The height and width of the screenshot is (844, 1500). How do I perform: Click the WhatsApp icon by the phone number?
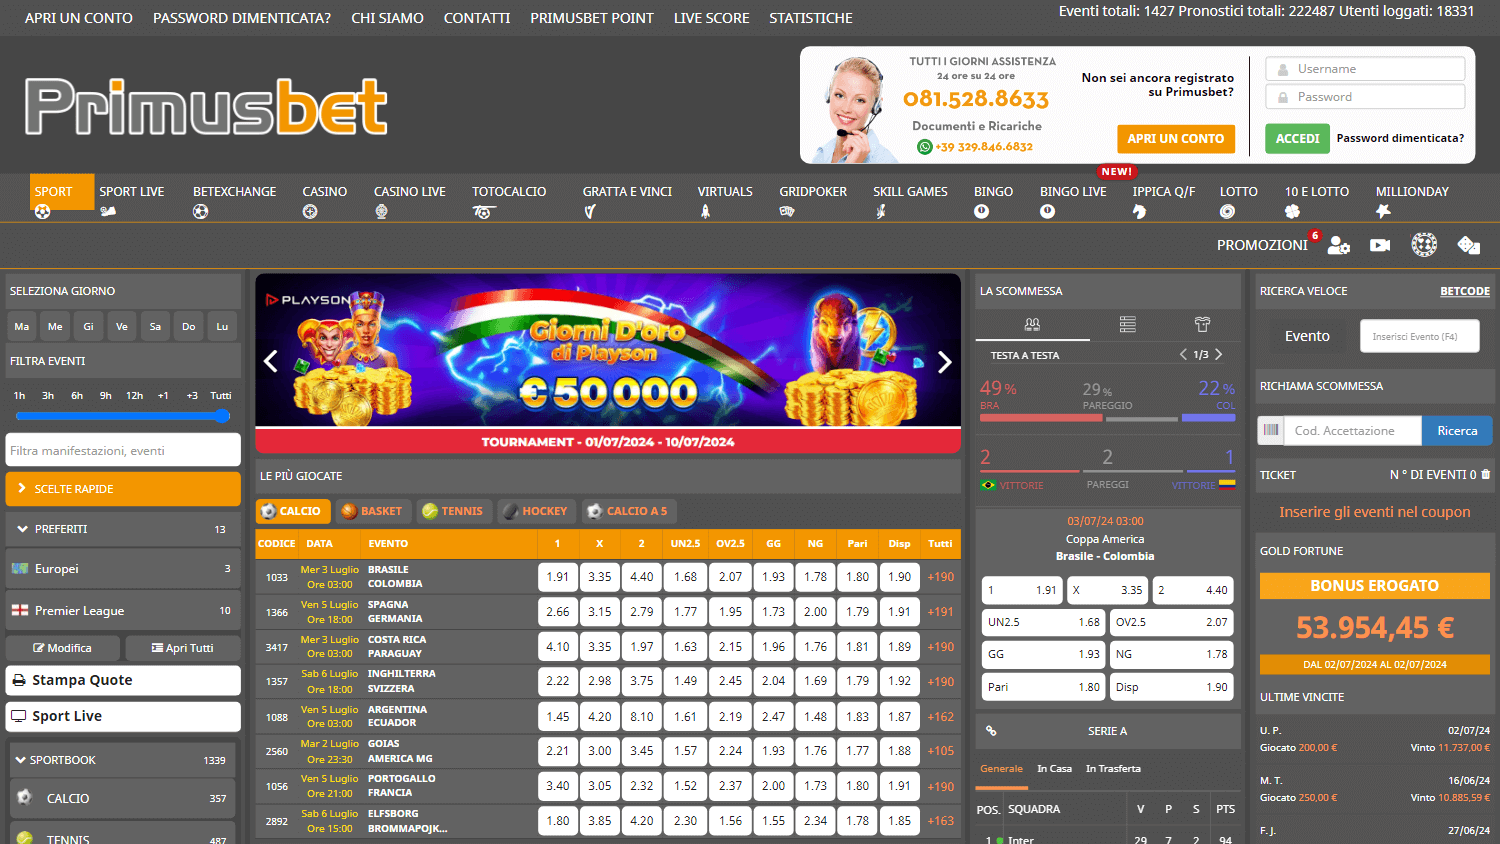[x=925, y=147]
